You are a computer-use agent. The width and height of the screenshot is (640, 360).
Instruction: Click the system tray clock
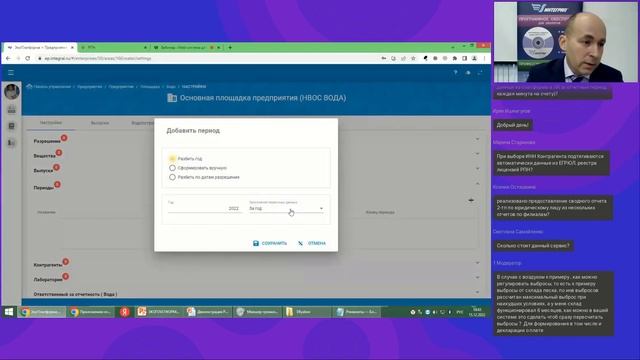(x=477, y=312)
